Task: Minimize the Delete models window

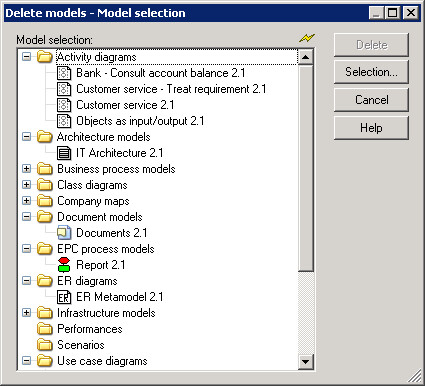Action: coord(377,13)
